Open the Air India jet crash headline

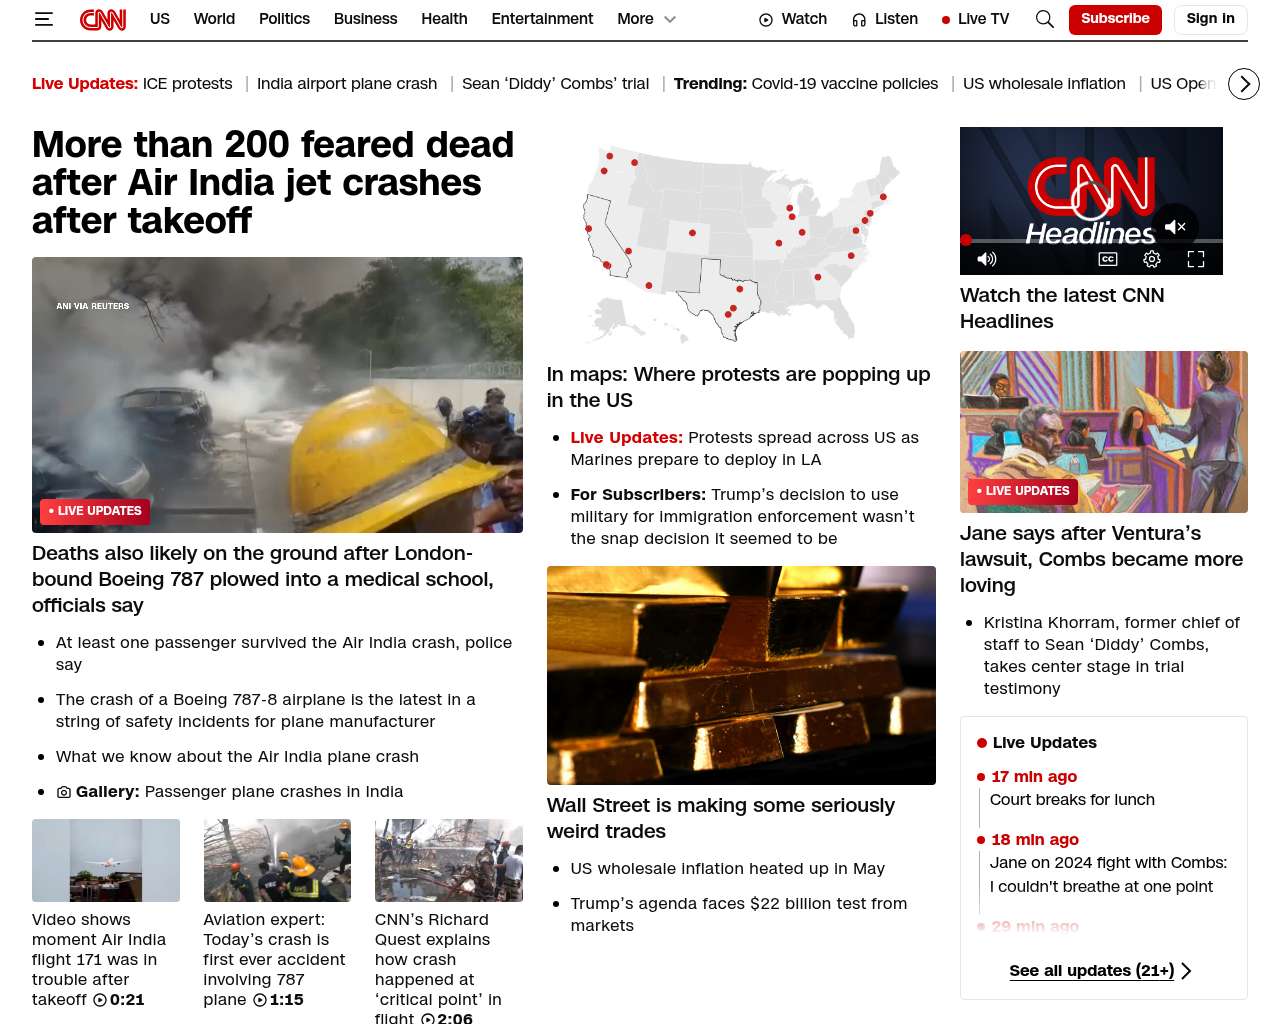pos(273,182)
